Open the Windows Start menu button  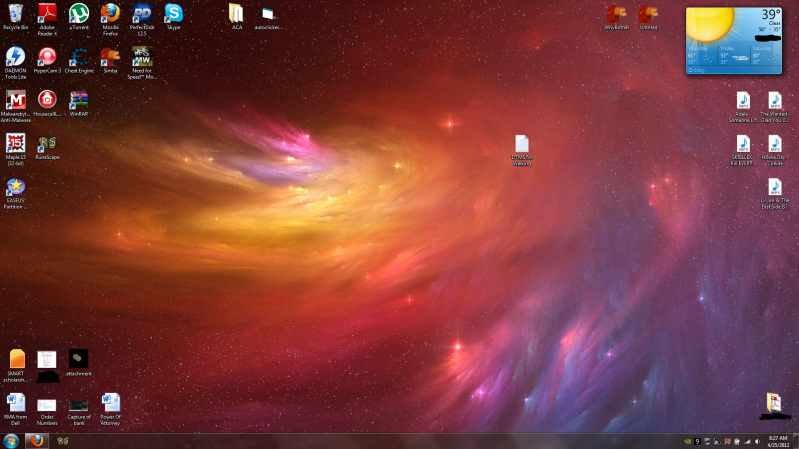tap(11, 440)
